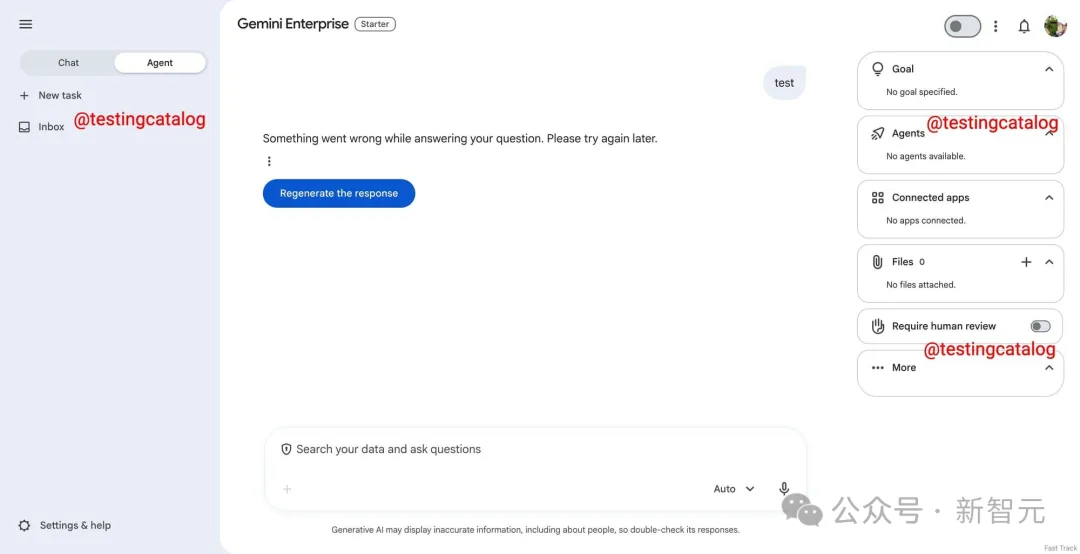
Task: Add a file with the Files plus icon
Action: click(x=1026, y=262)
